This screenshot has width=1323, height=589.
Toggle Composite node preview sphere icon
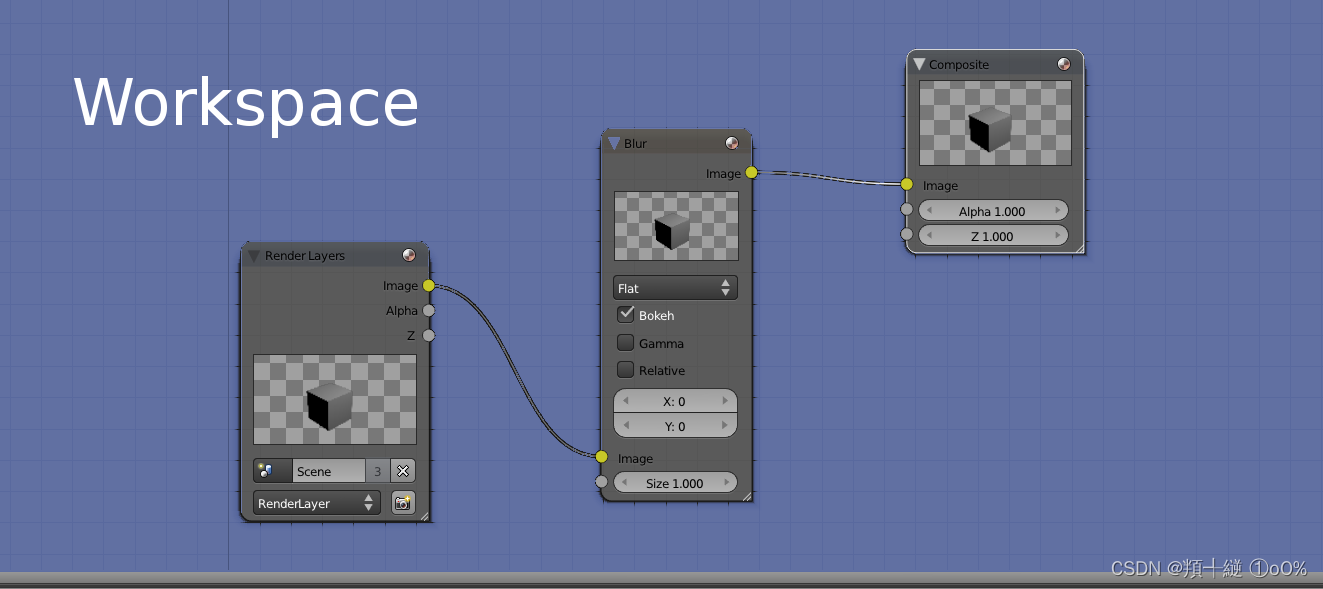pos(1064,64)
